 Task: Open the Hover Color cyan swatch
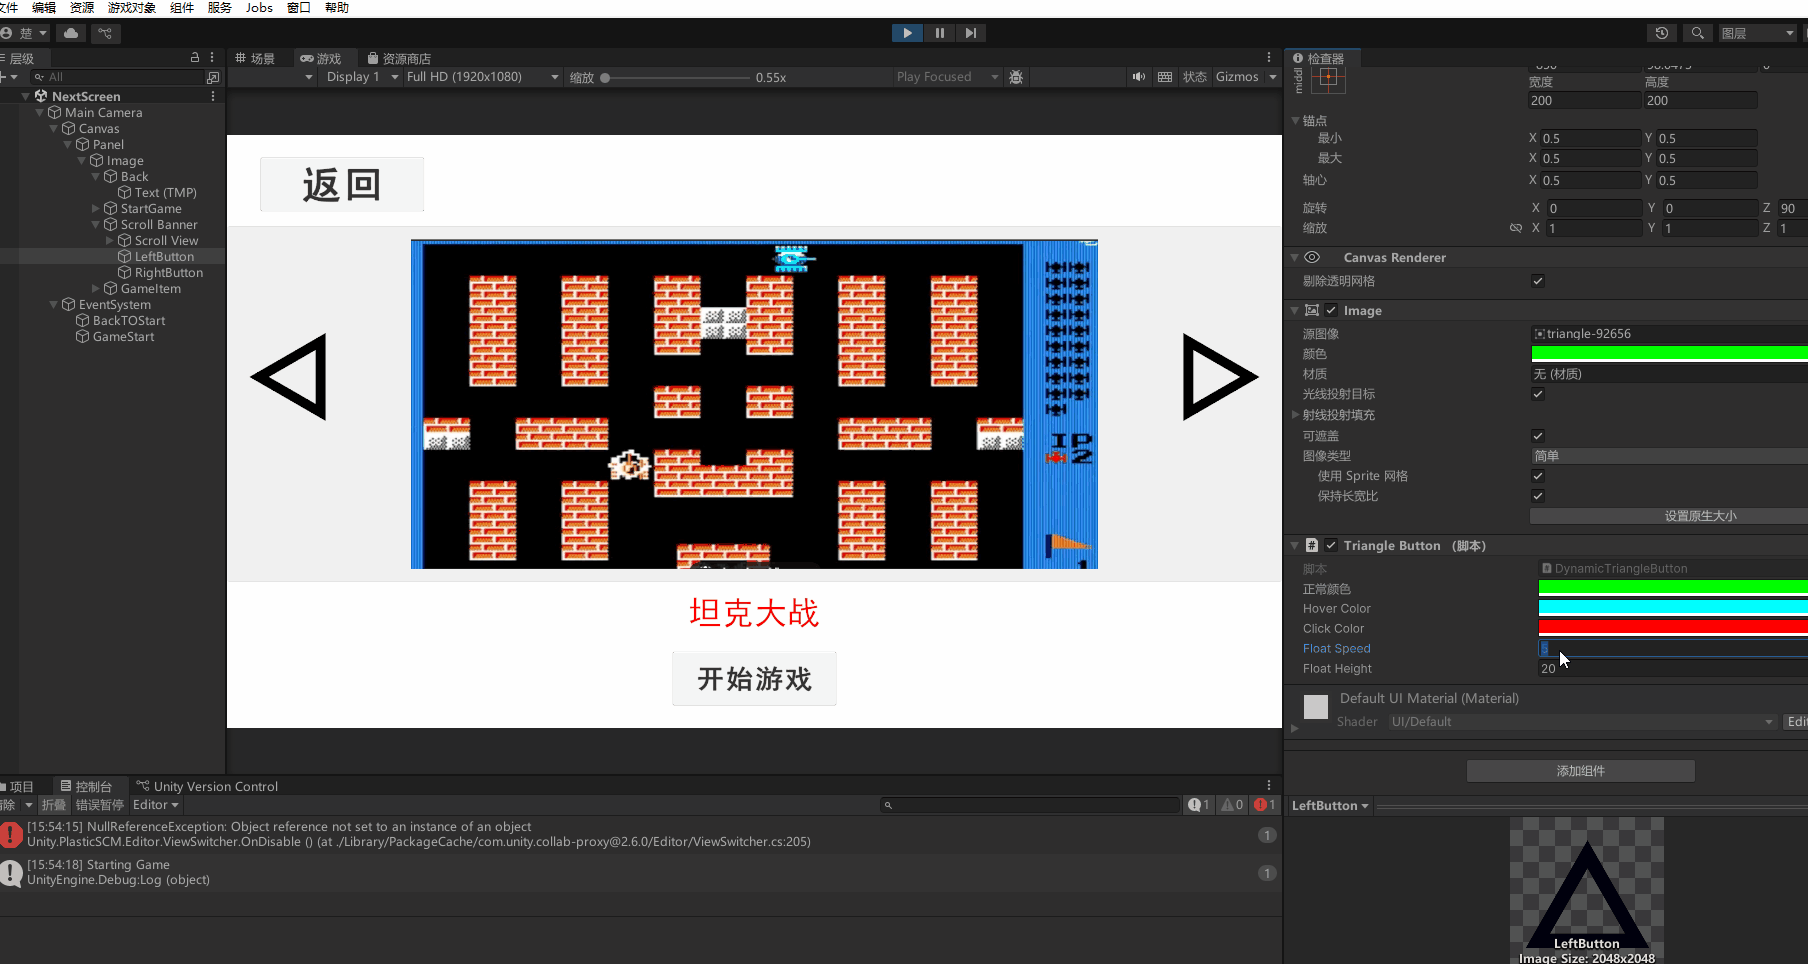[1673, 608]
